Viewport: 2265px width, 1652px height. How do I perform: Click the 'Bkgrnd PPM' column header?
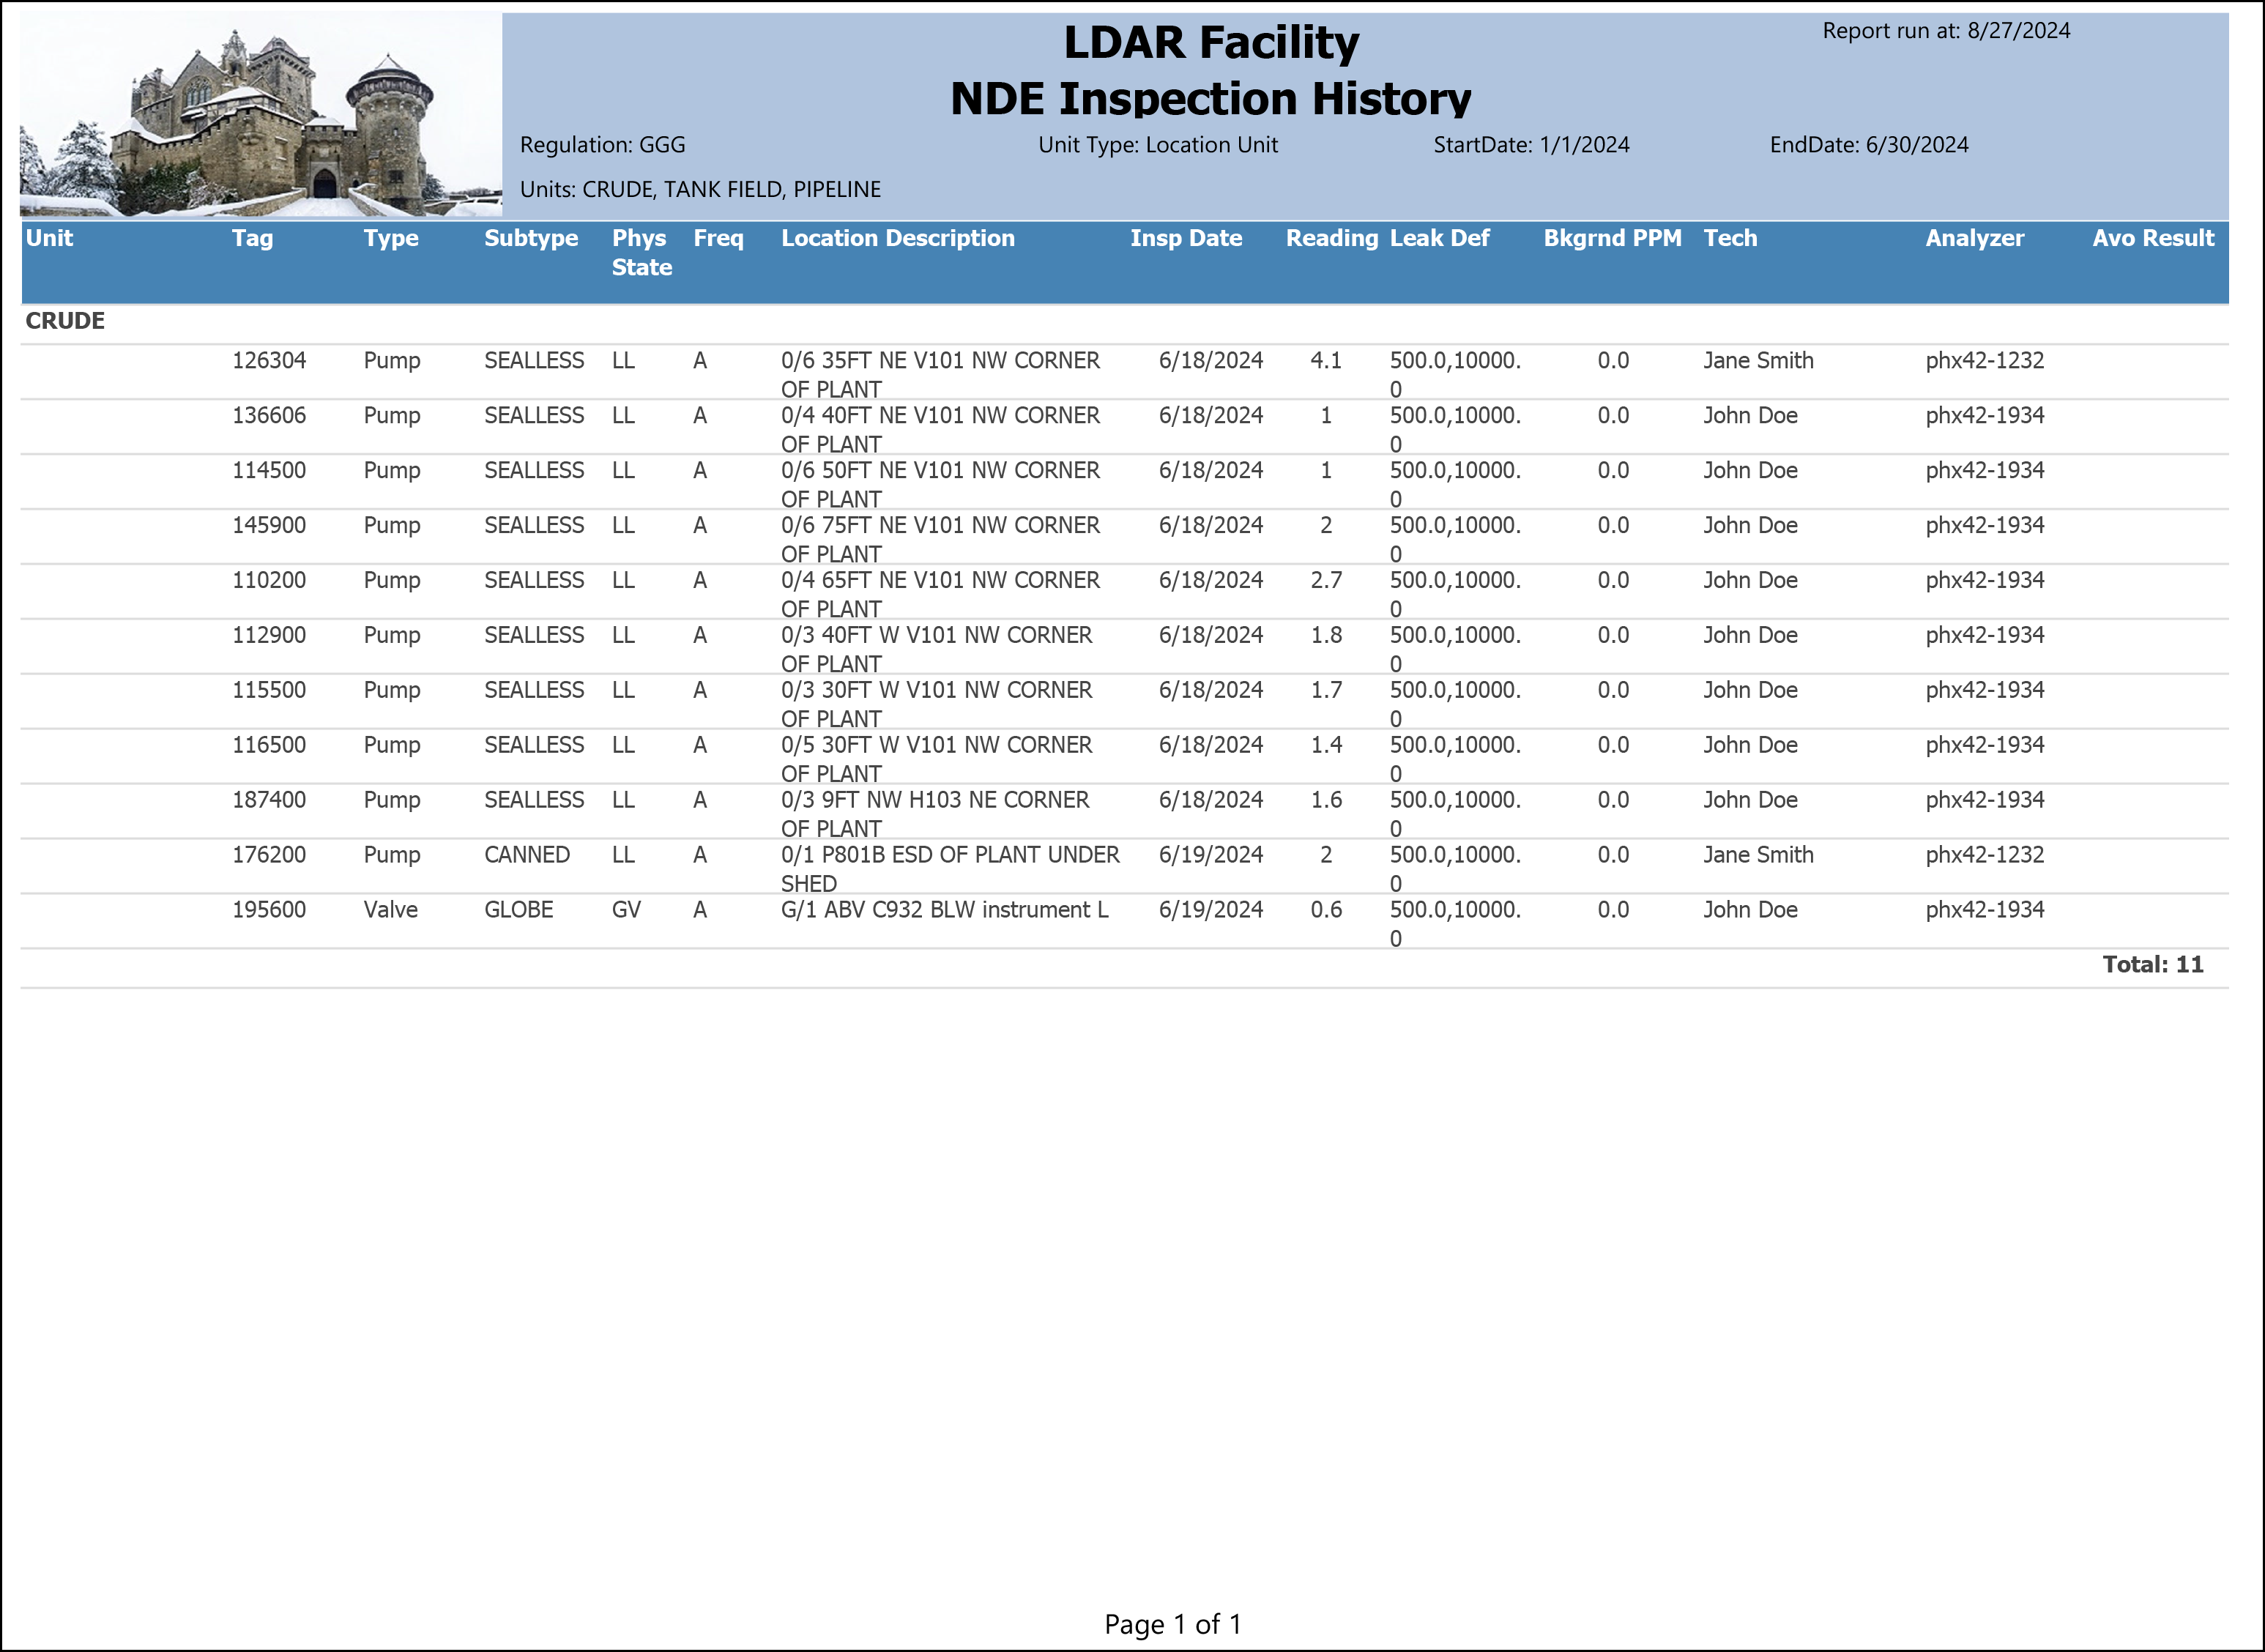tap(1612, 238)
